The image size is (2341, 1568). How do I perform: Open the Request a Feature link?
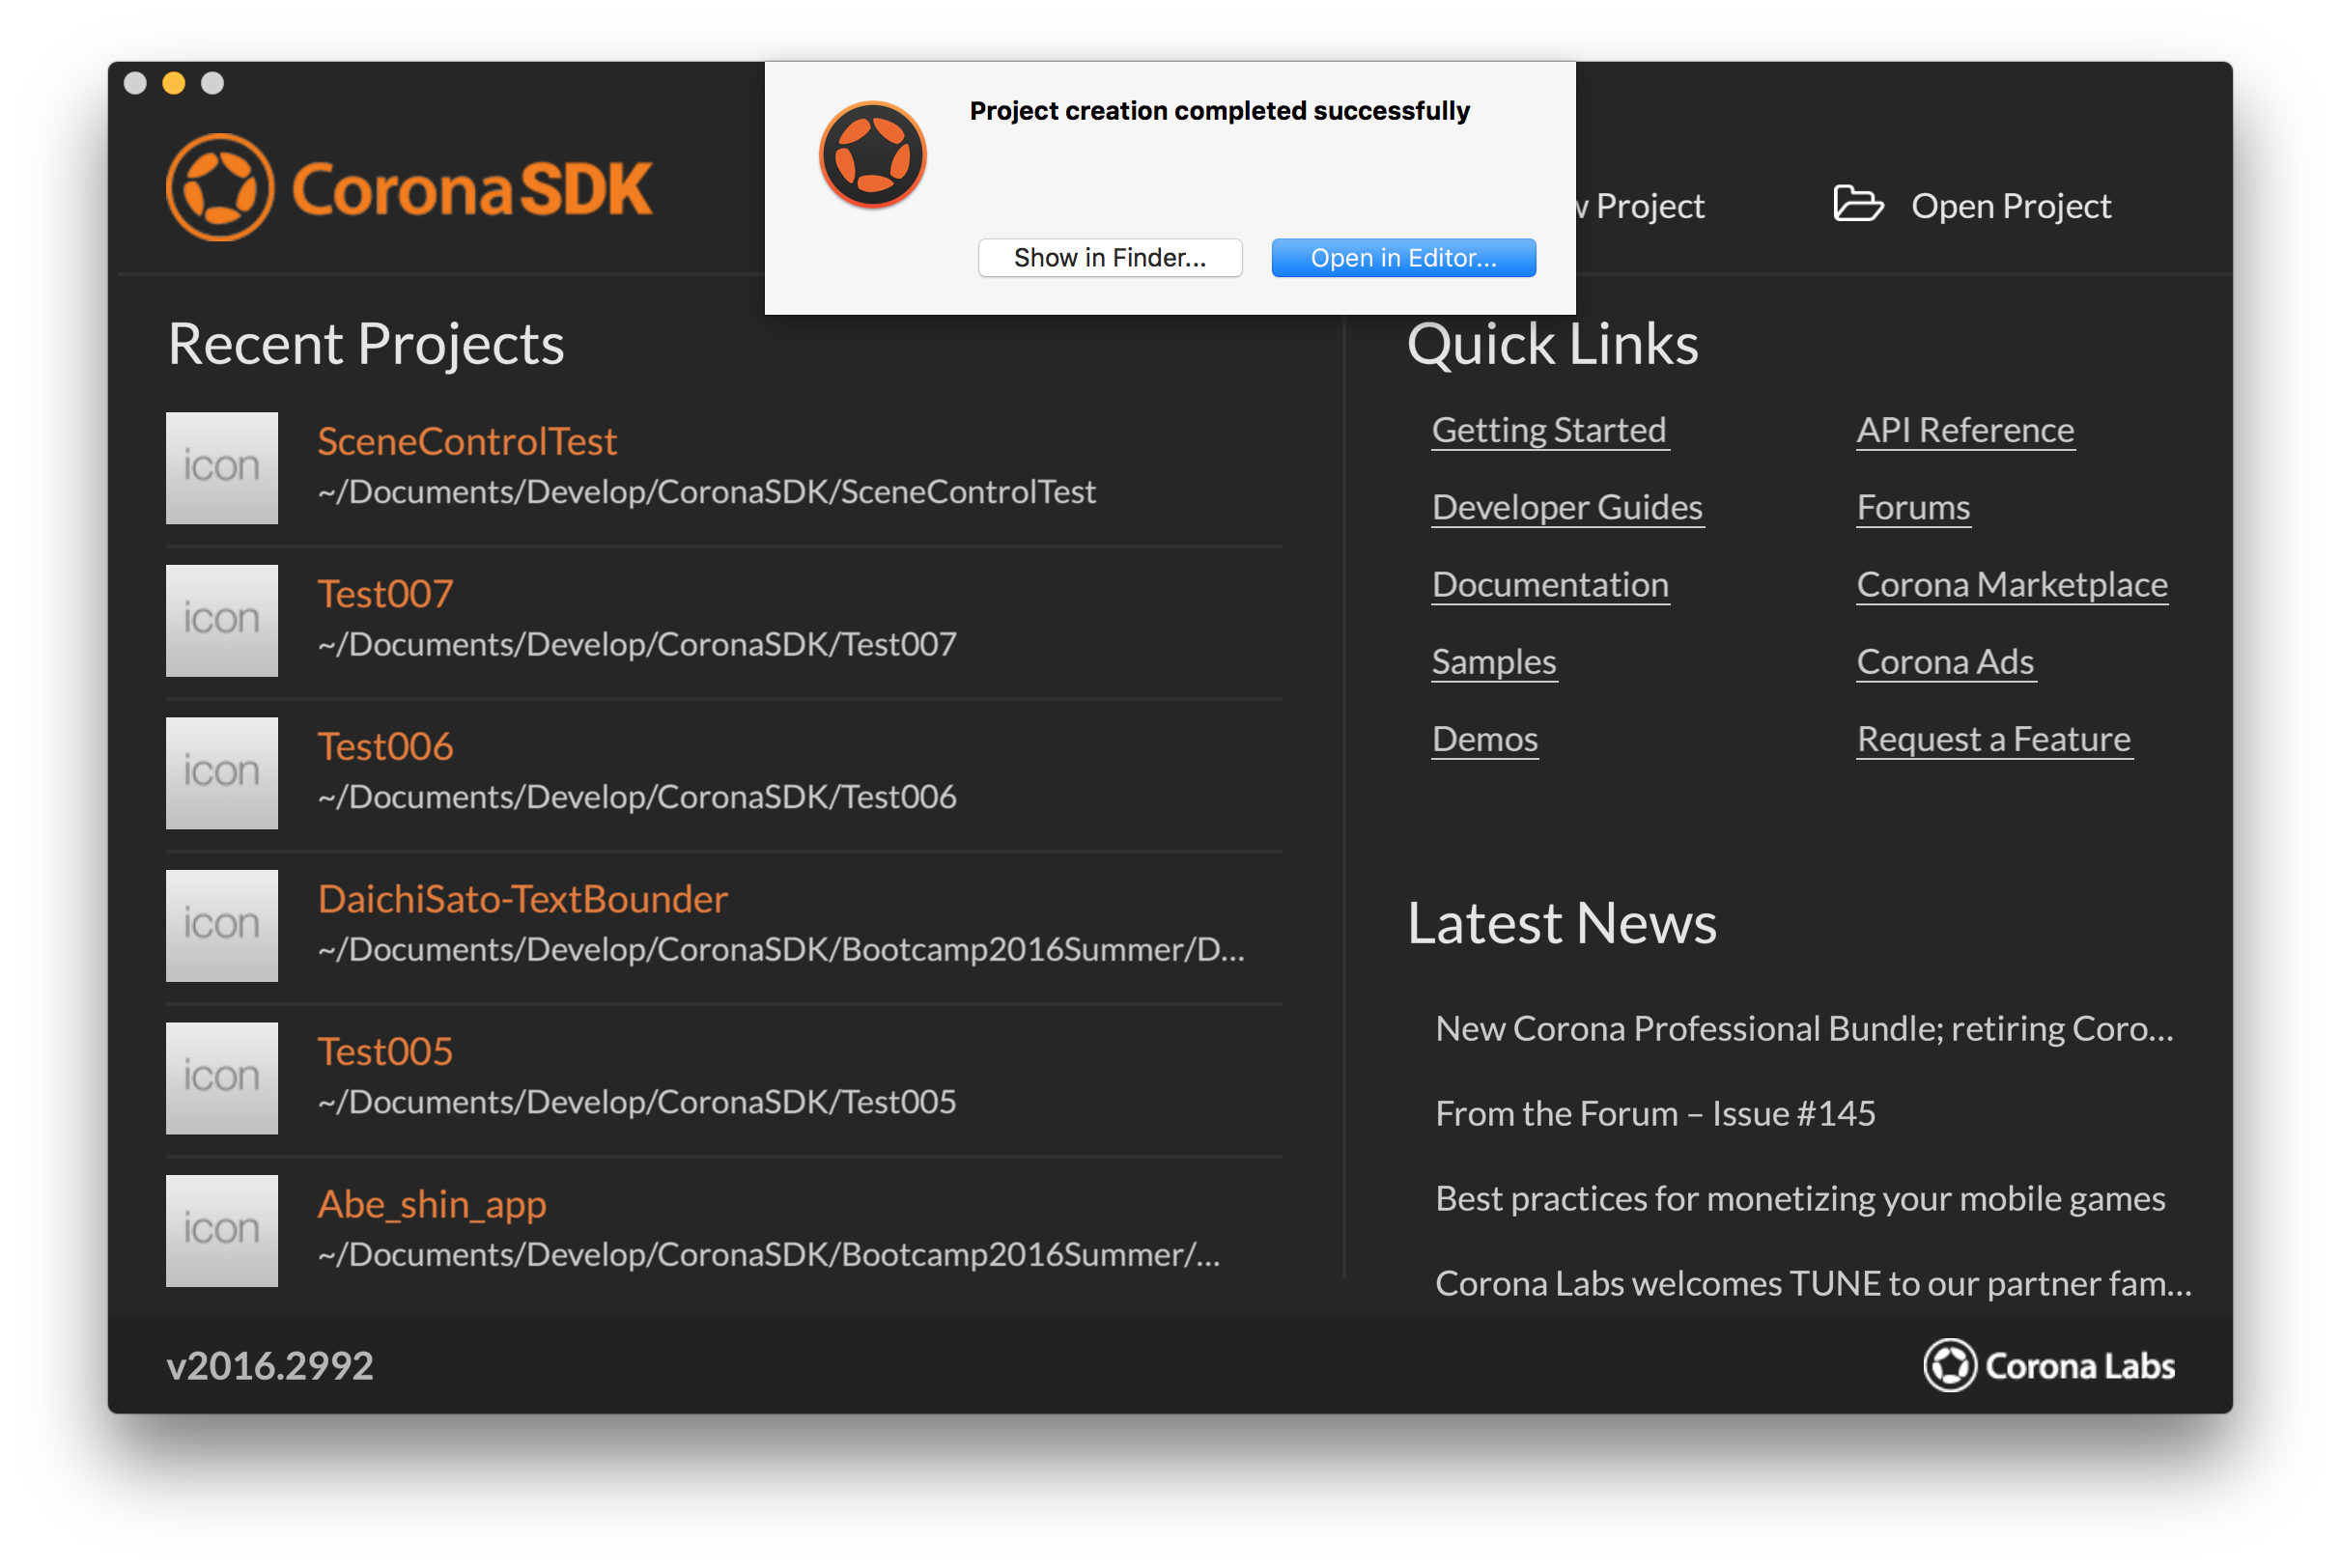1994,739
